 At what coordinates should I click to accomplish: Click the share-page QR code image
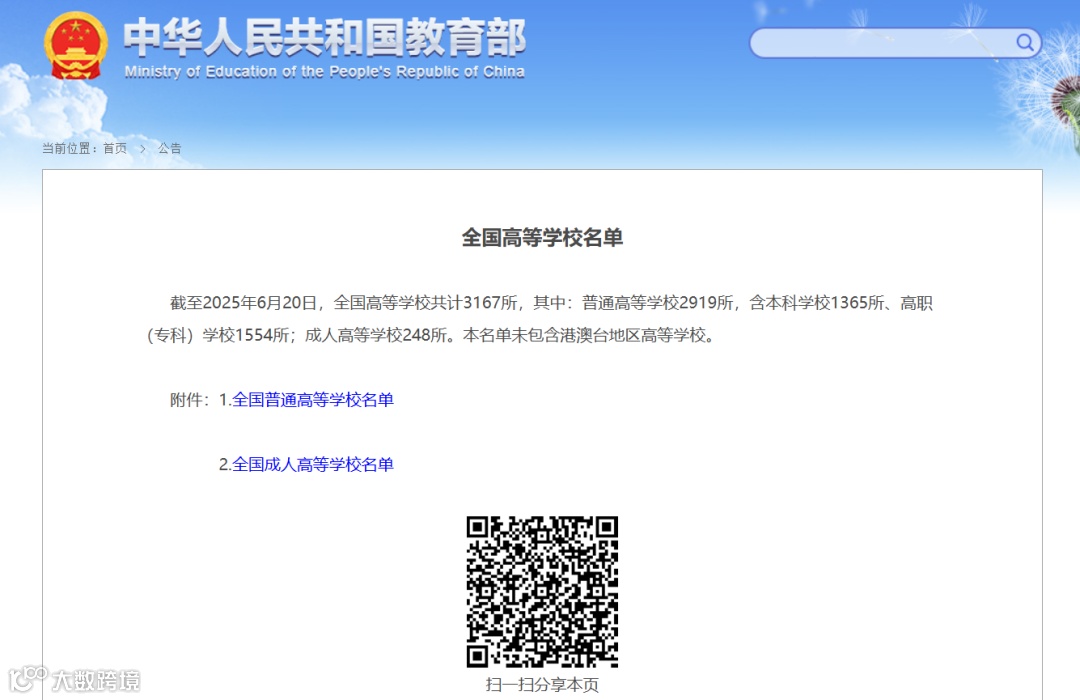(x=542, y=592)
